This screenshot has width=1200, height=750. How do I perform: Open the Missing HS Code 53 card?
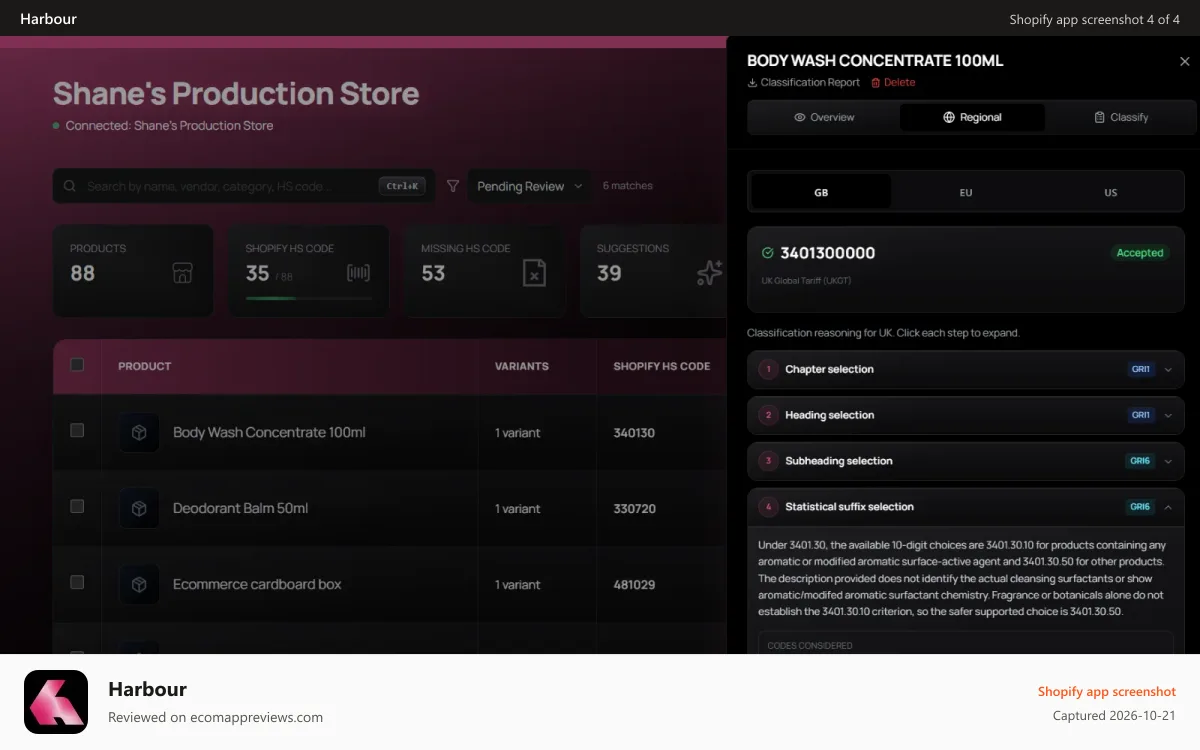point(484,271)
